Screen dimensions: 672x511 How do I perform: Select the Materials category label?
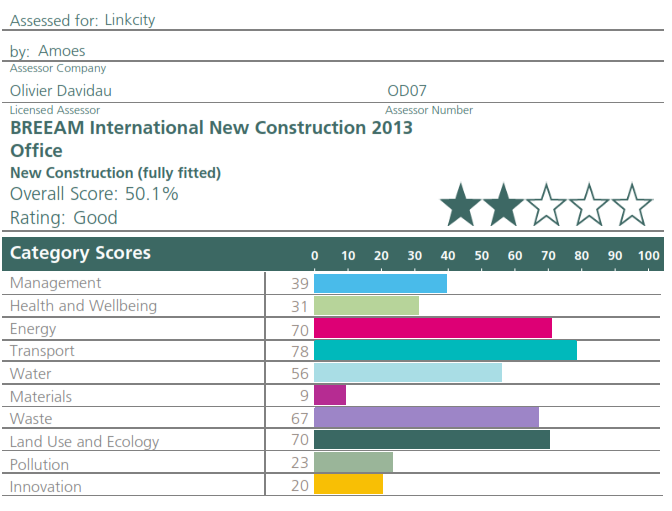41,397
